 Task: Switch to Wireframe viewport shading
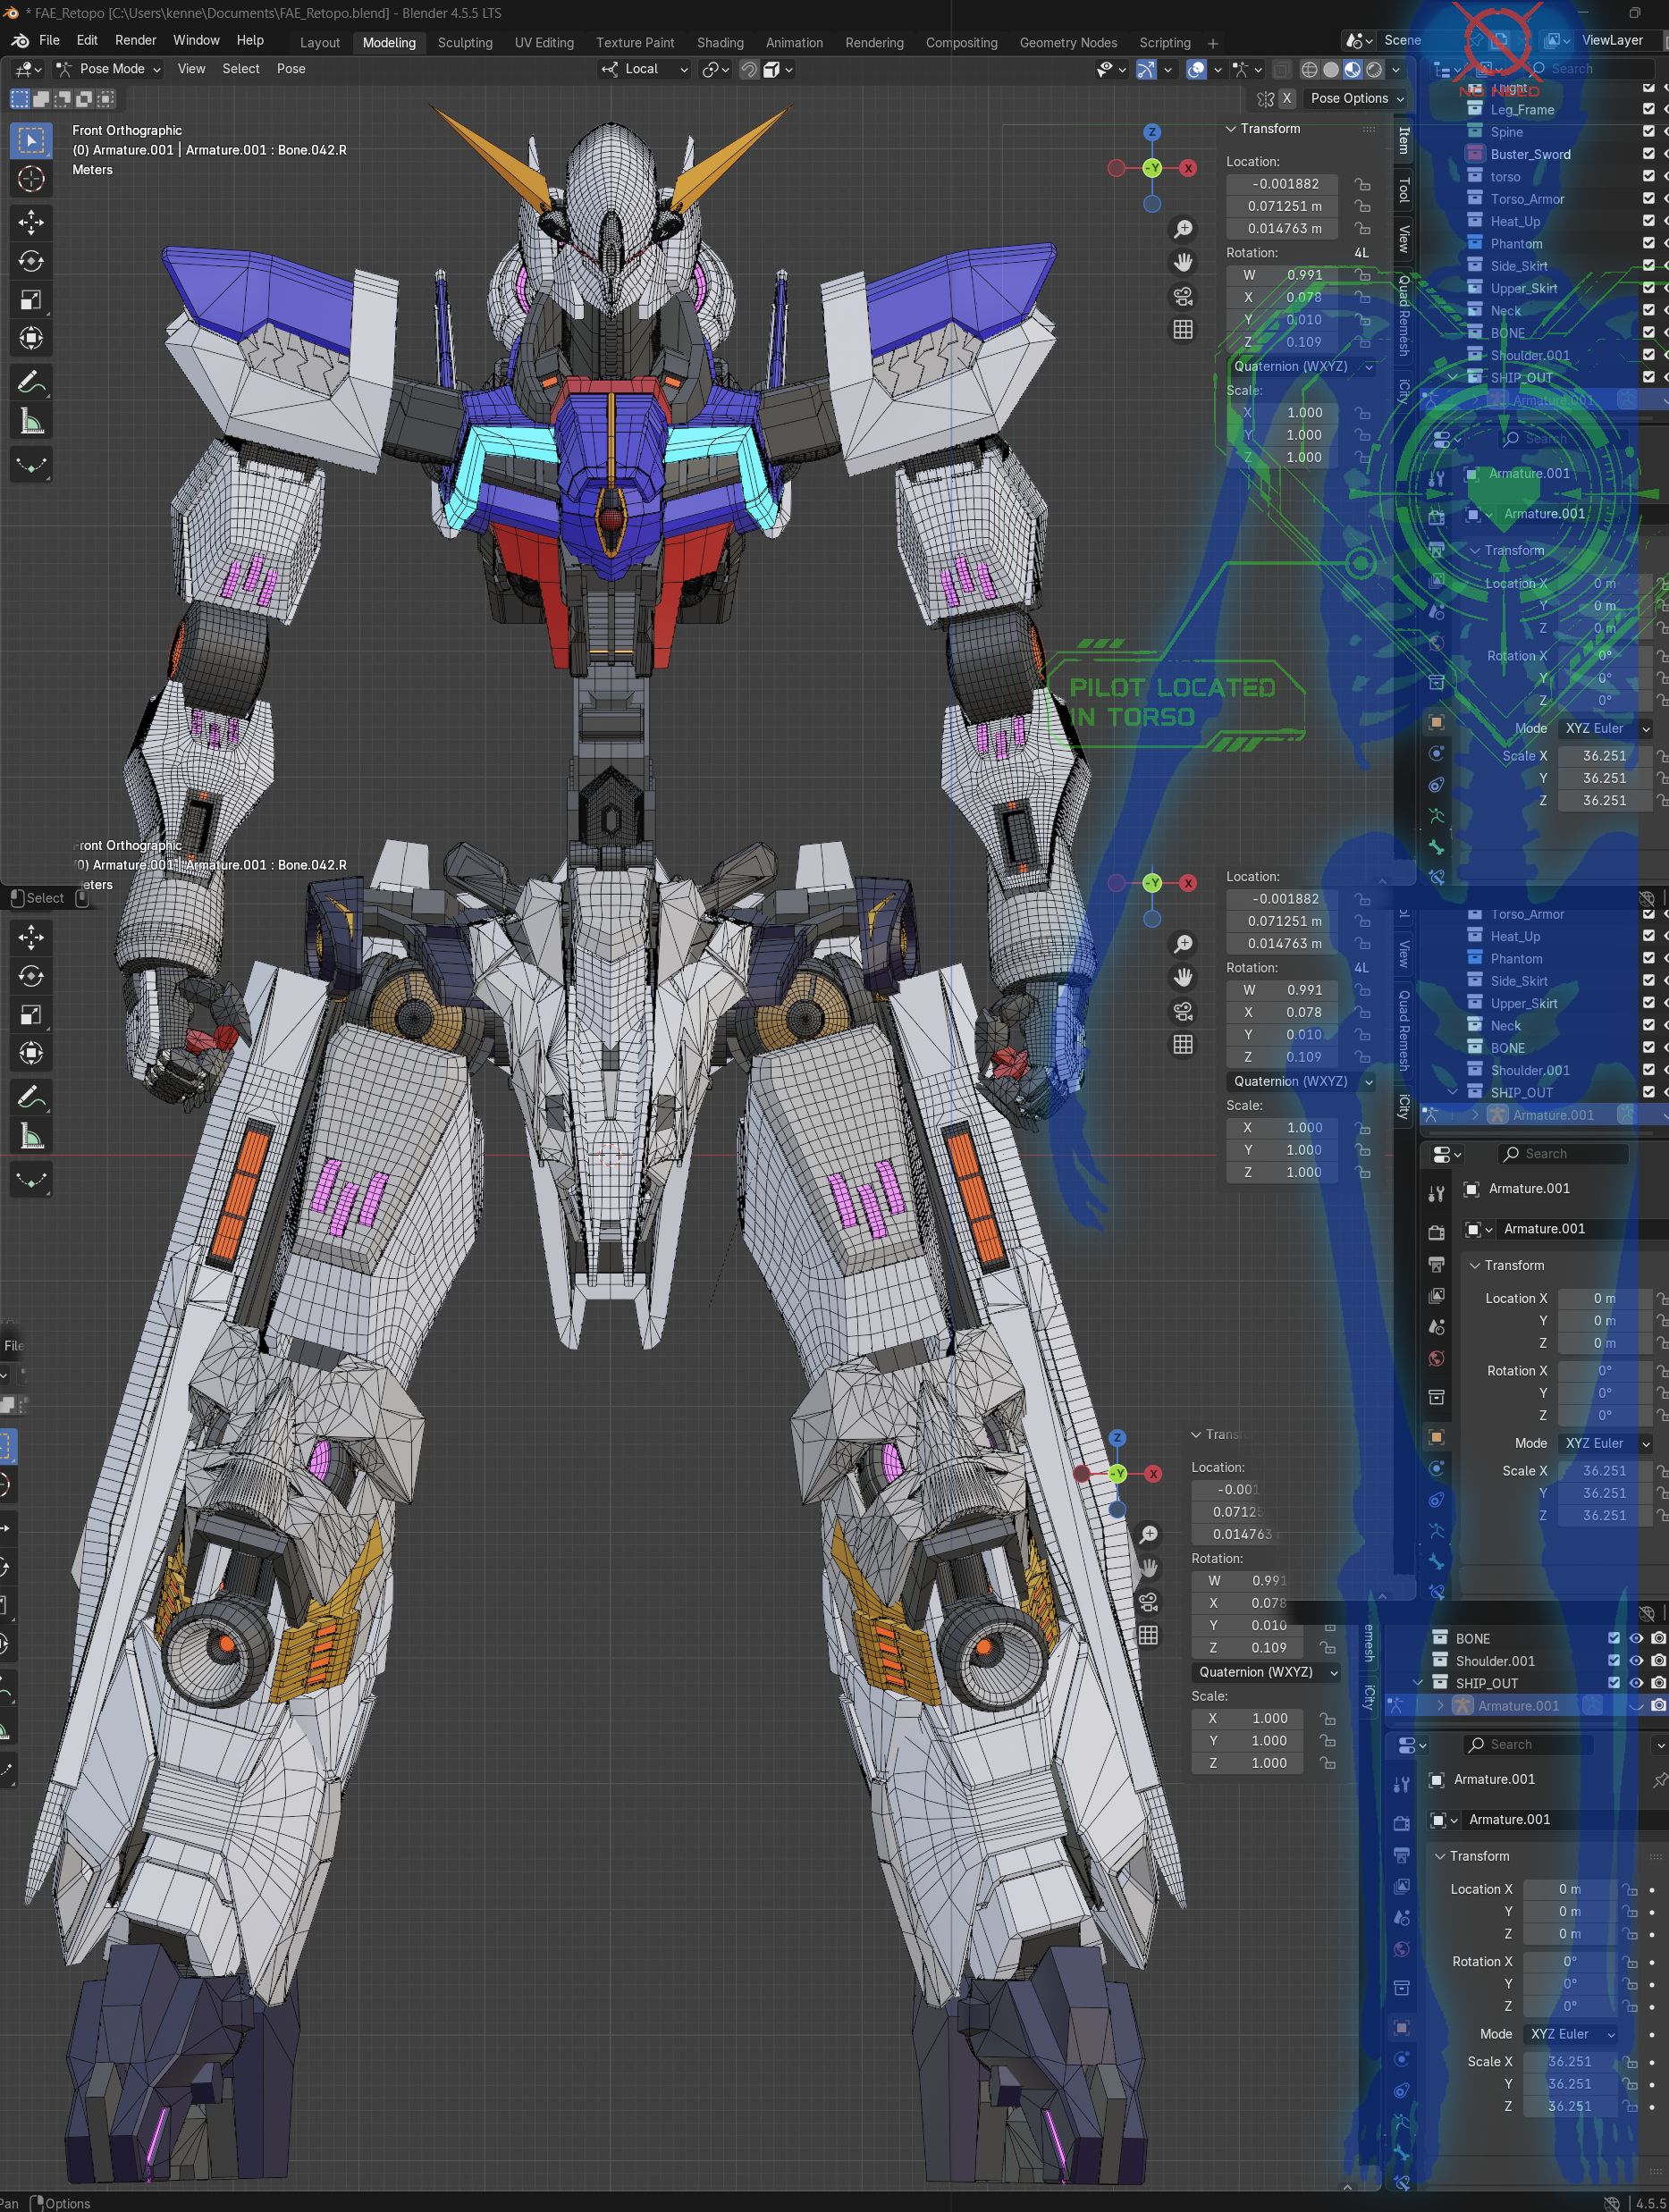(1308, 69)
